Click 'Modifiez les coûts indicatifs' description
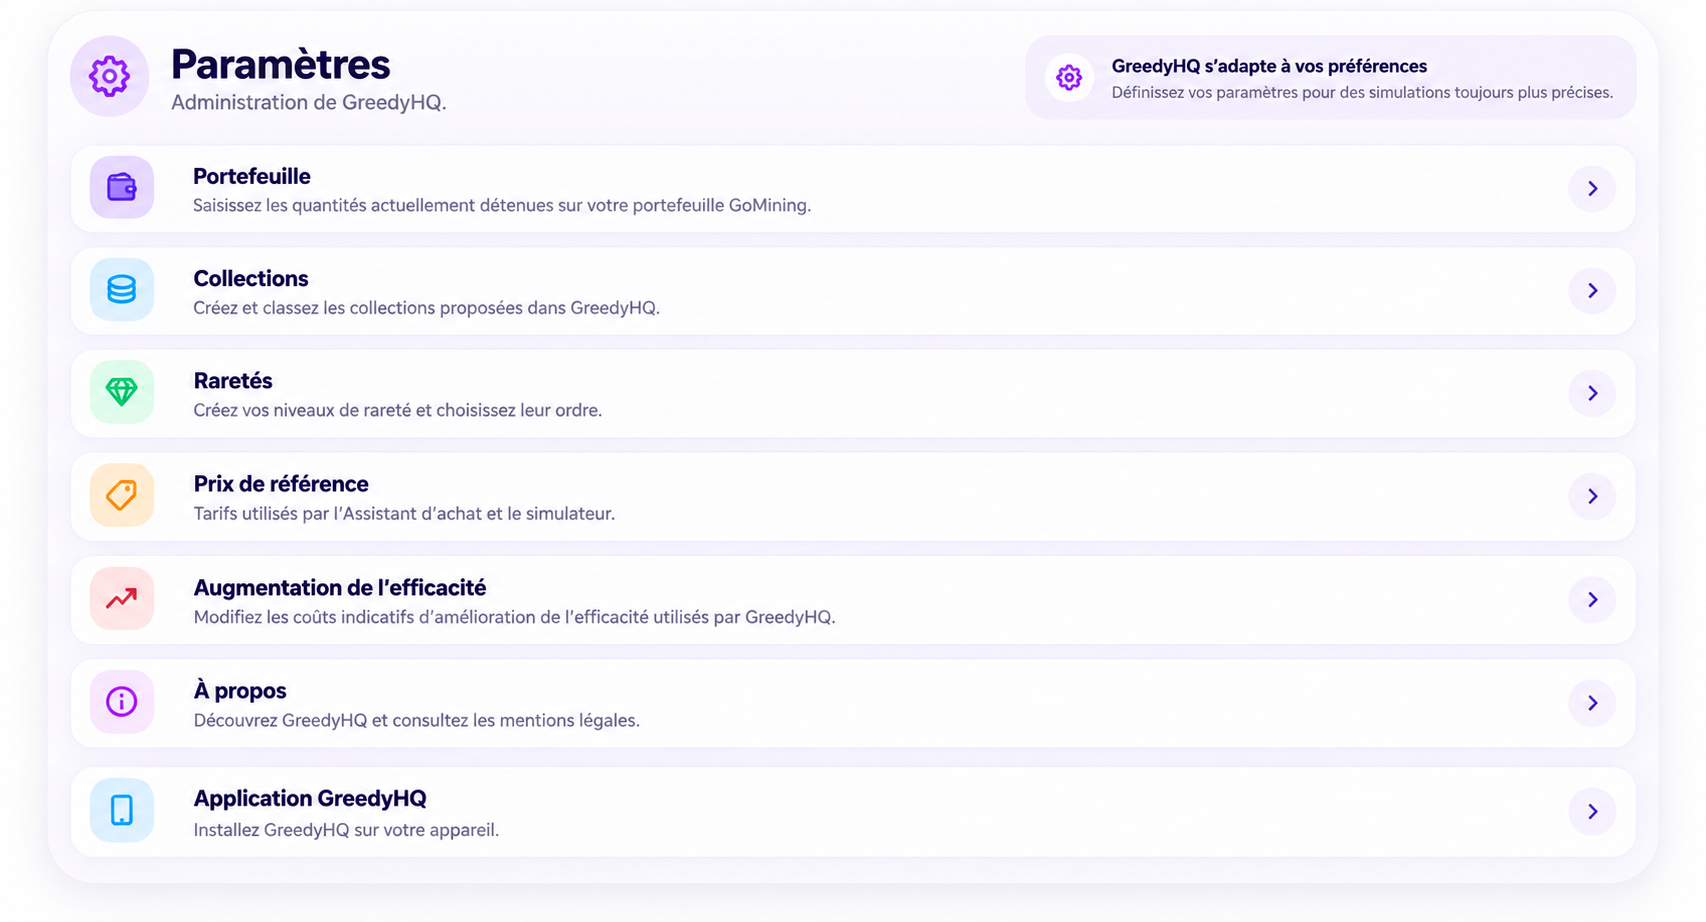The height and width of the screenshot is (922, 1706). point(514,617)
